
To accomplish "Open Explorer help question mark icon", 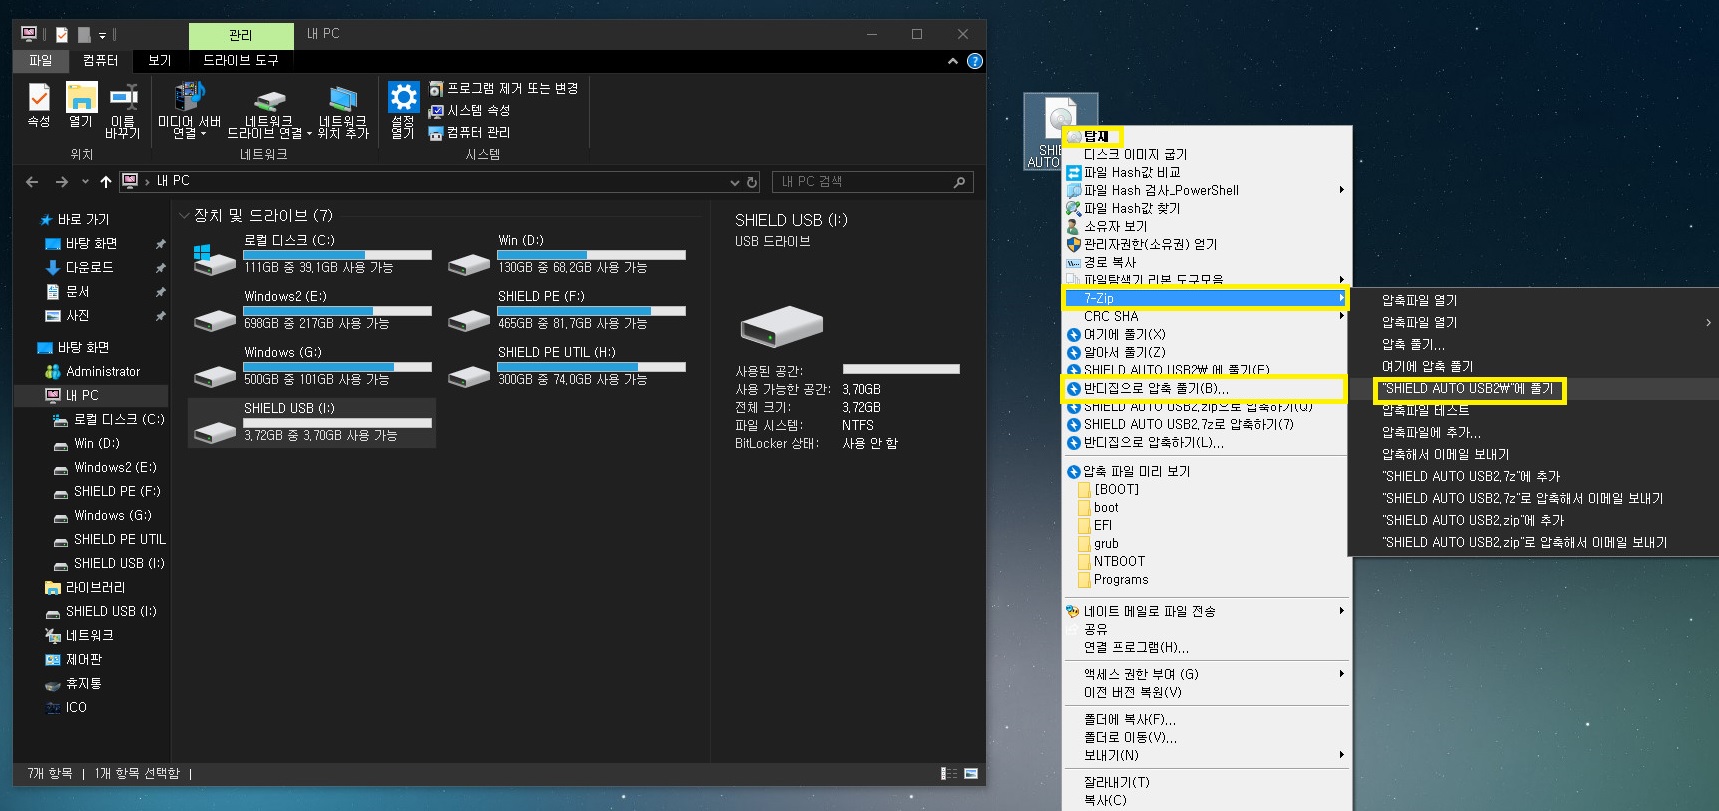I will pyautogui.click(x=975, y=61).
